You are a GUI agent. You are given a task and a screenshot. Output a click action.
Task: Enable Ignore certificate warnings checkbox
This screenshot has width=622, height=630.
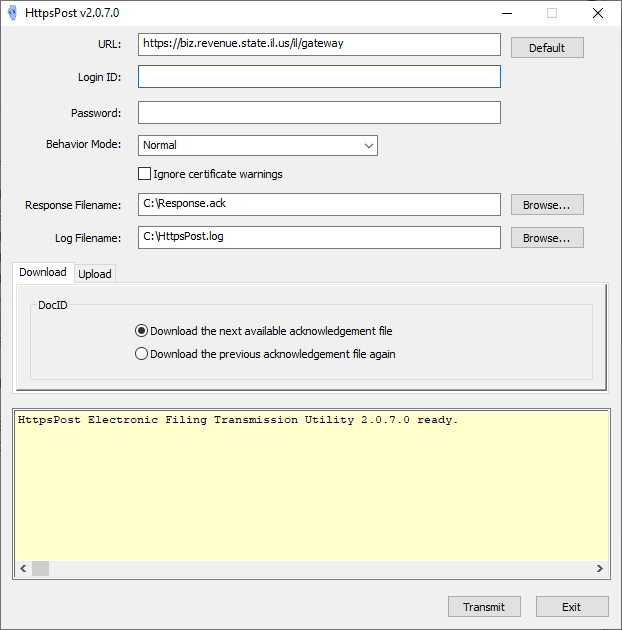[145, 174]
